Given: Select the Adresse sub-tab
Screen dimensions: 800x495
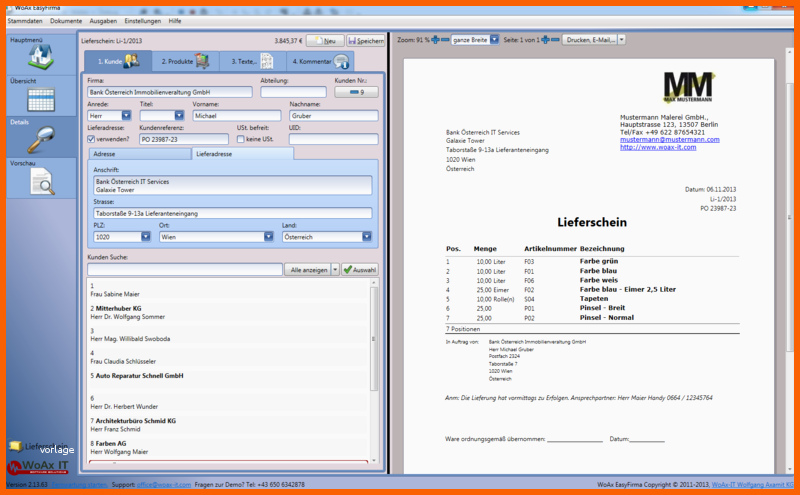Looking at the screenshot, I should [x=140, y=154].
